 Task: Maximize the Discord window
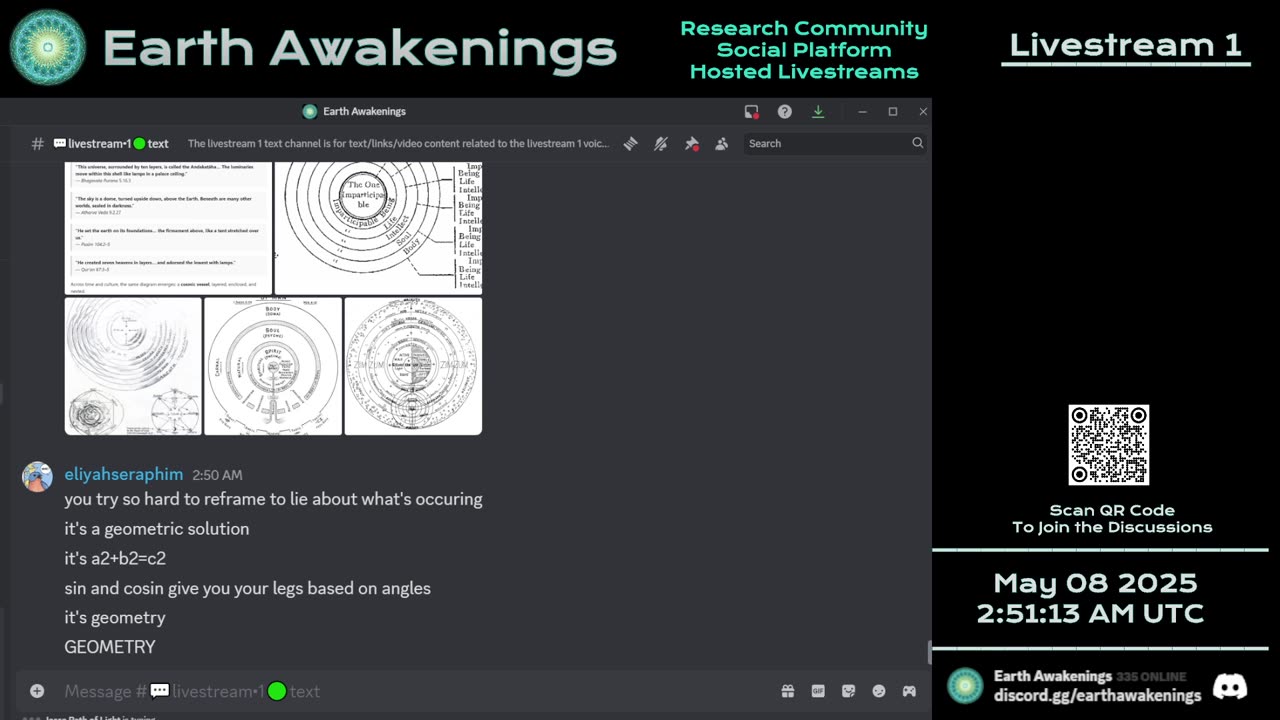(893, 111)
